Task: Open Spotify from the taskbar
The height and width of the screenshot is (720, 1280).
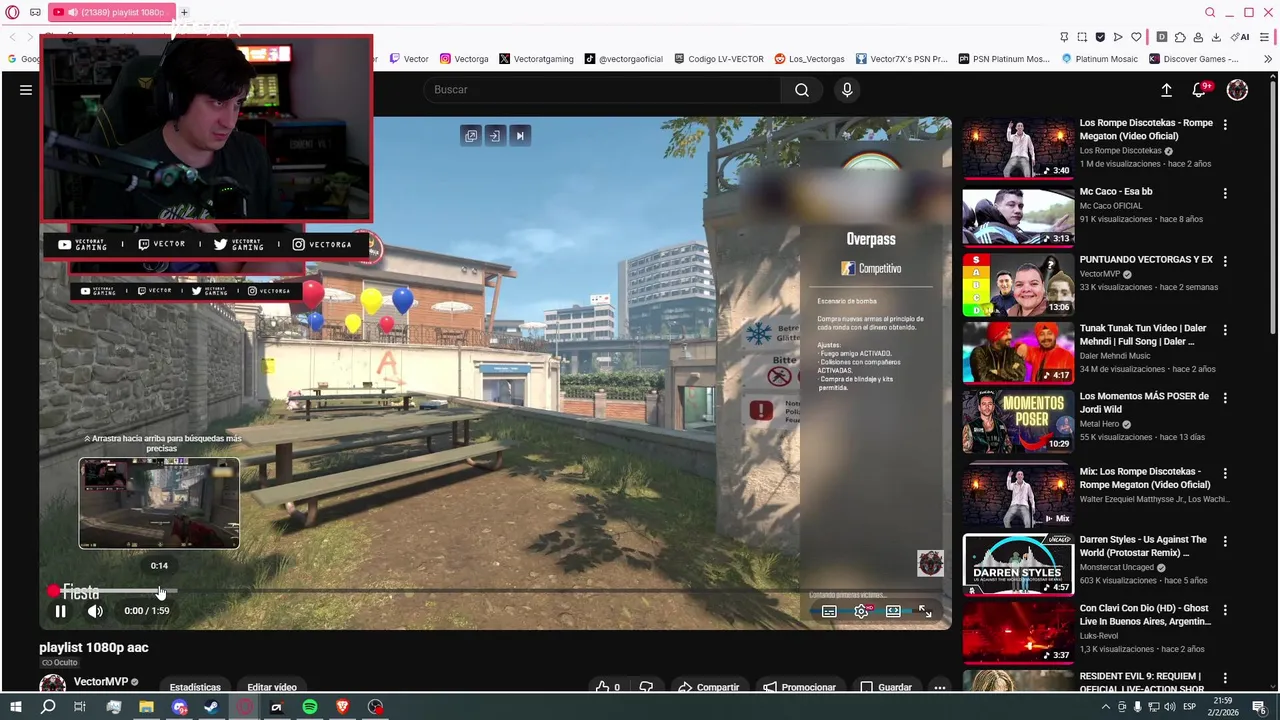Action: pyautogui.click(x=310, y=707)
